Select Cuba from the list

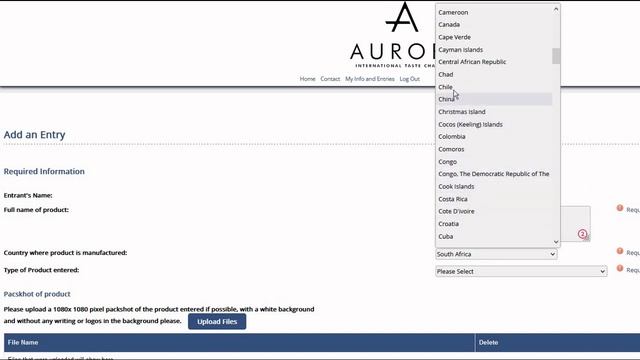pyautogui.click(x=494, y=236)
